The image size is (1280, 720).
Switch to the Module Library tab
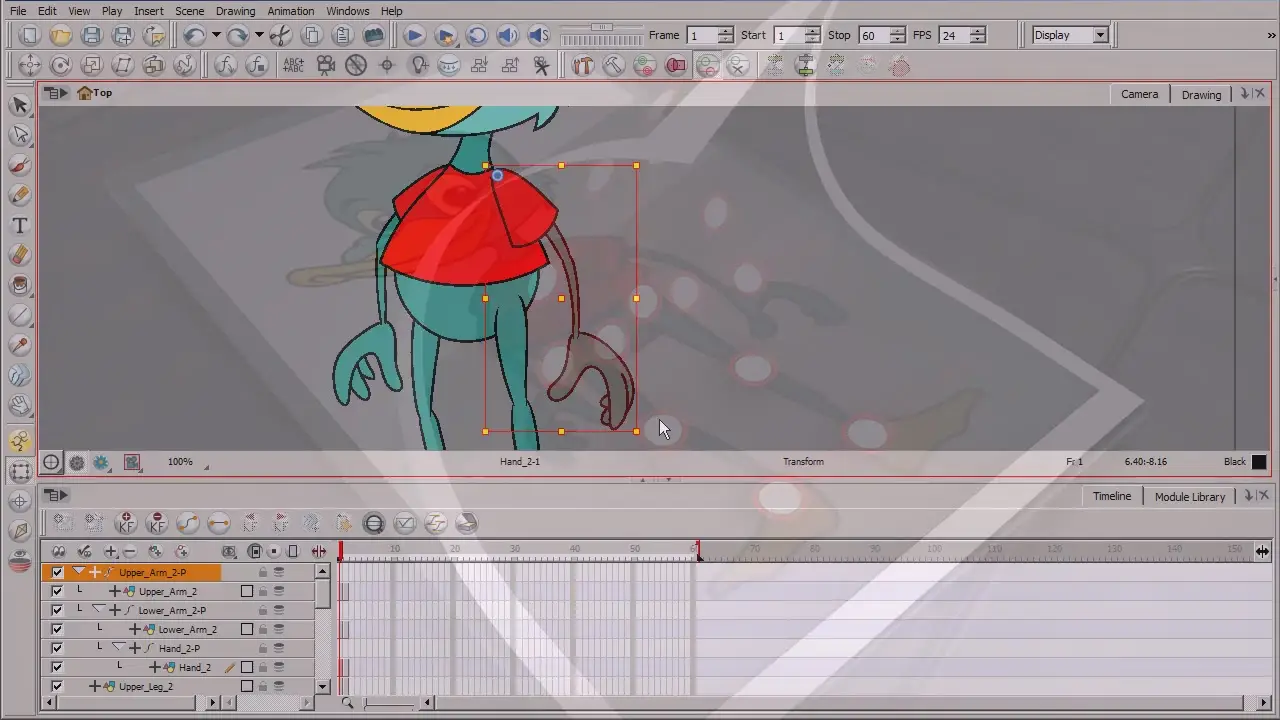point(1190,497)
